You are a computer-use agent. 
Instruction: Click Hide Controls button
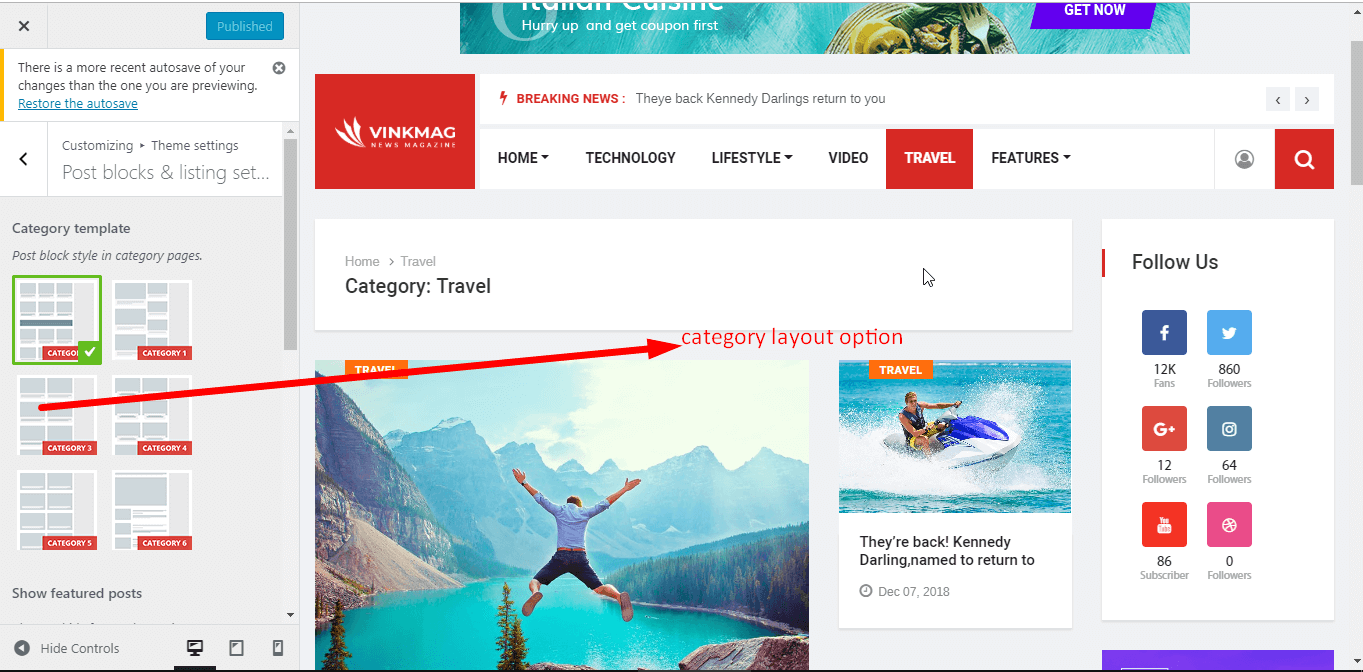[x=67, y=648]
